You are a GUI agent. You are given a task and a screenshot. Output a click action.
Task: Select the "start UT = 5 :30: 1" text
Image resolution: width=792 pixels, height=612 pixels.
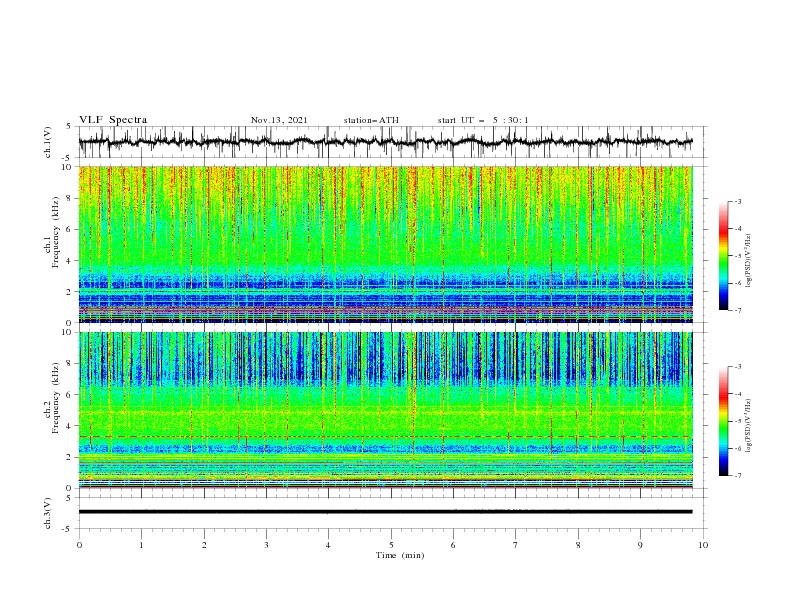point(483,120)
